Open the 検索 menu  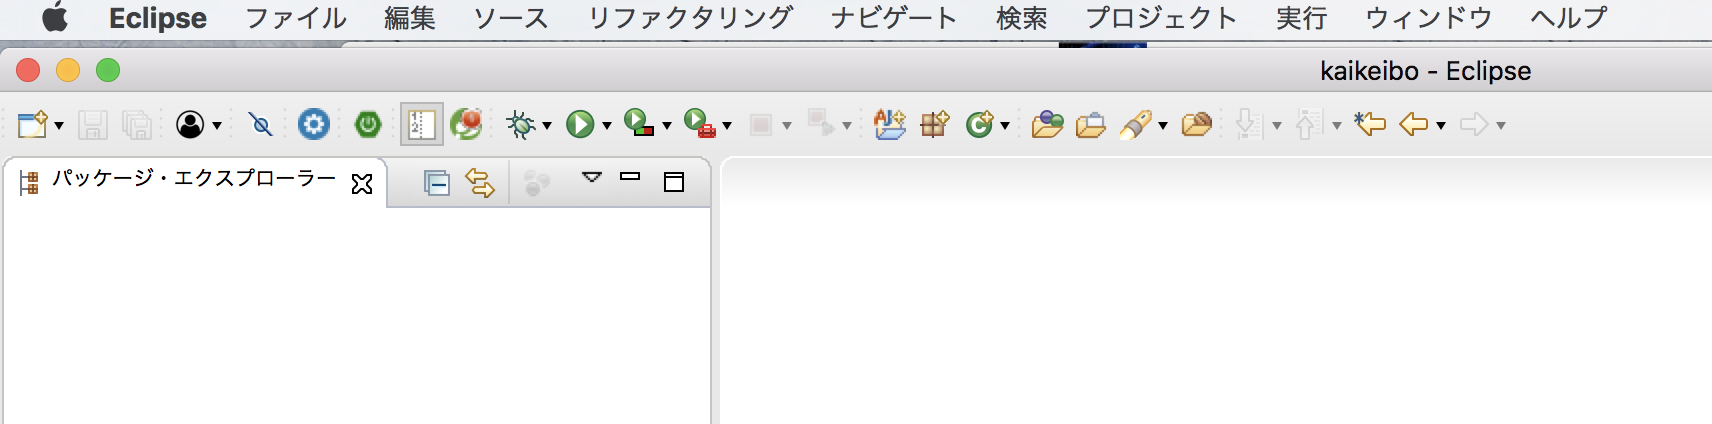pyautogui.click(x=1022, y=18)
